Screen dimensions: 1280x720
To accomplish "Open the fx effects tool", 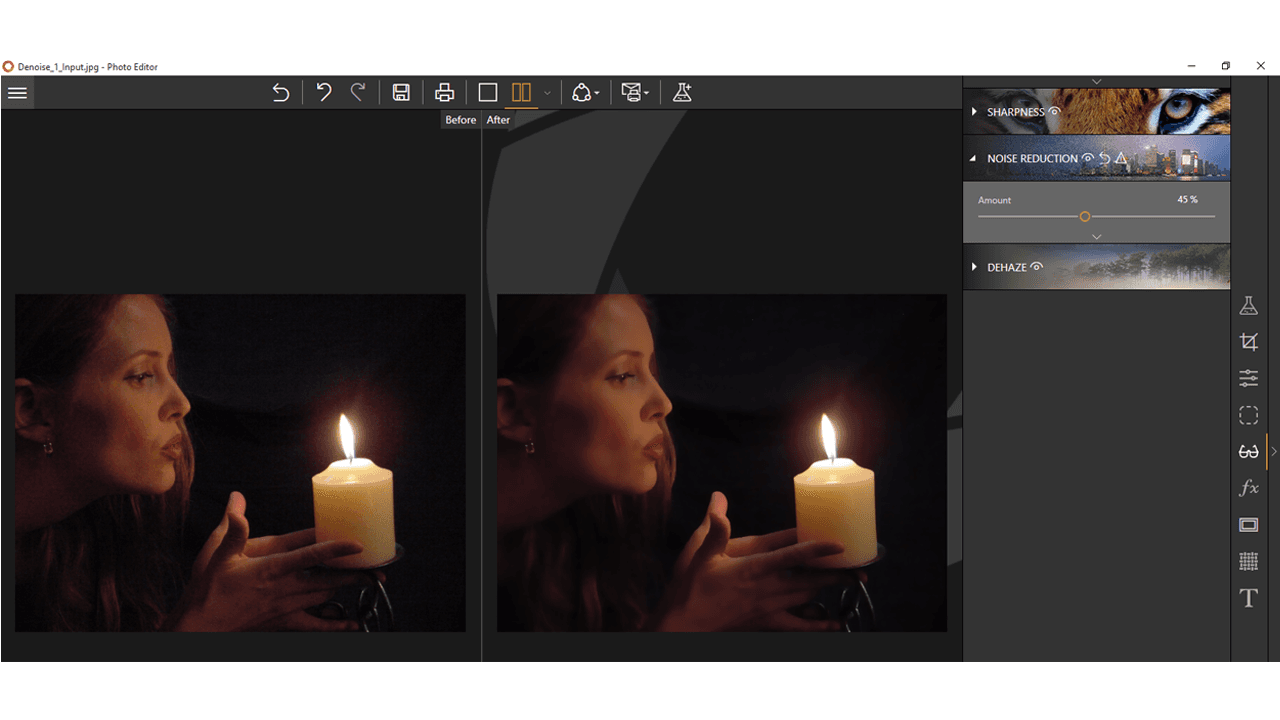I will pyautogui.click(x=1248, y=488).
